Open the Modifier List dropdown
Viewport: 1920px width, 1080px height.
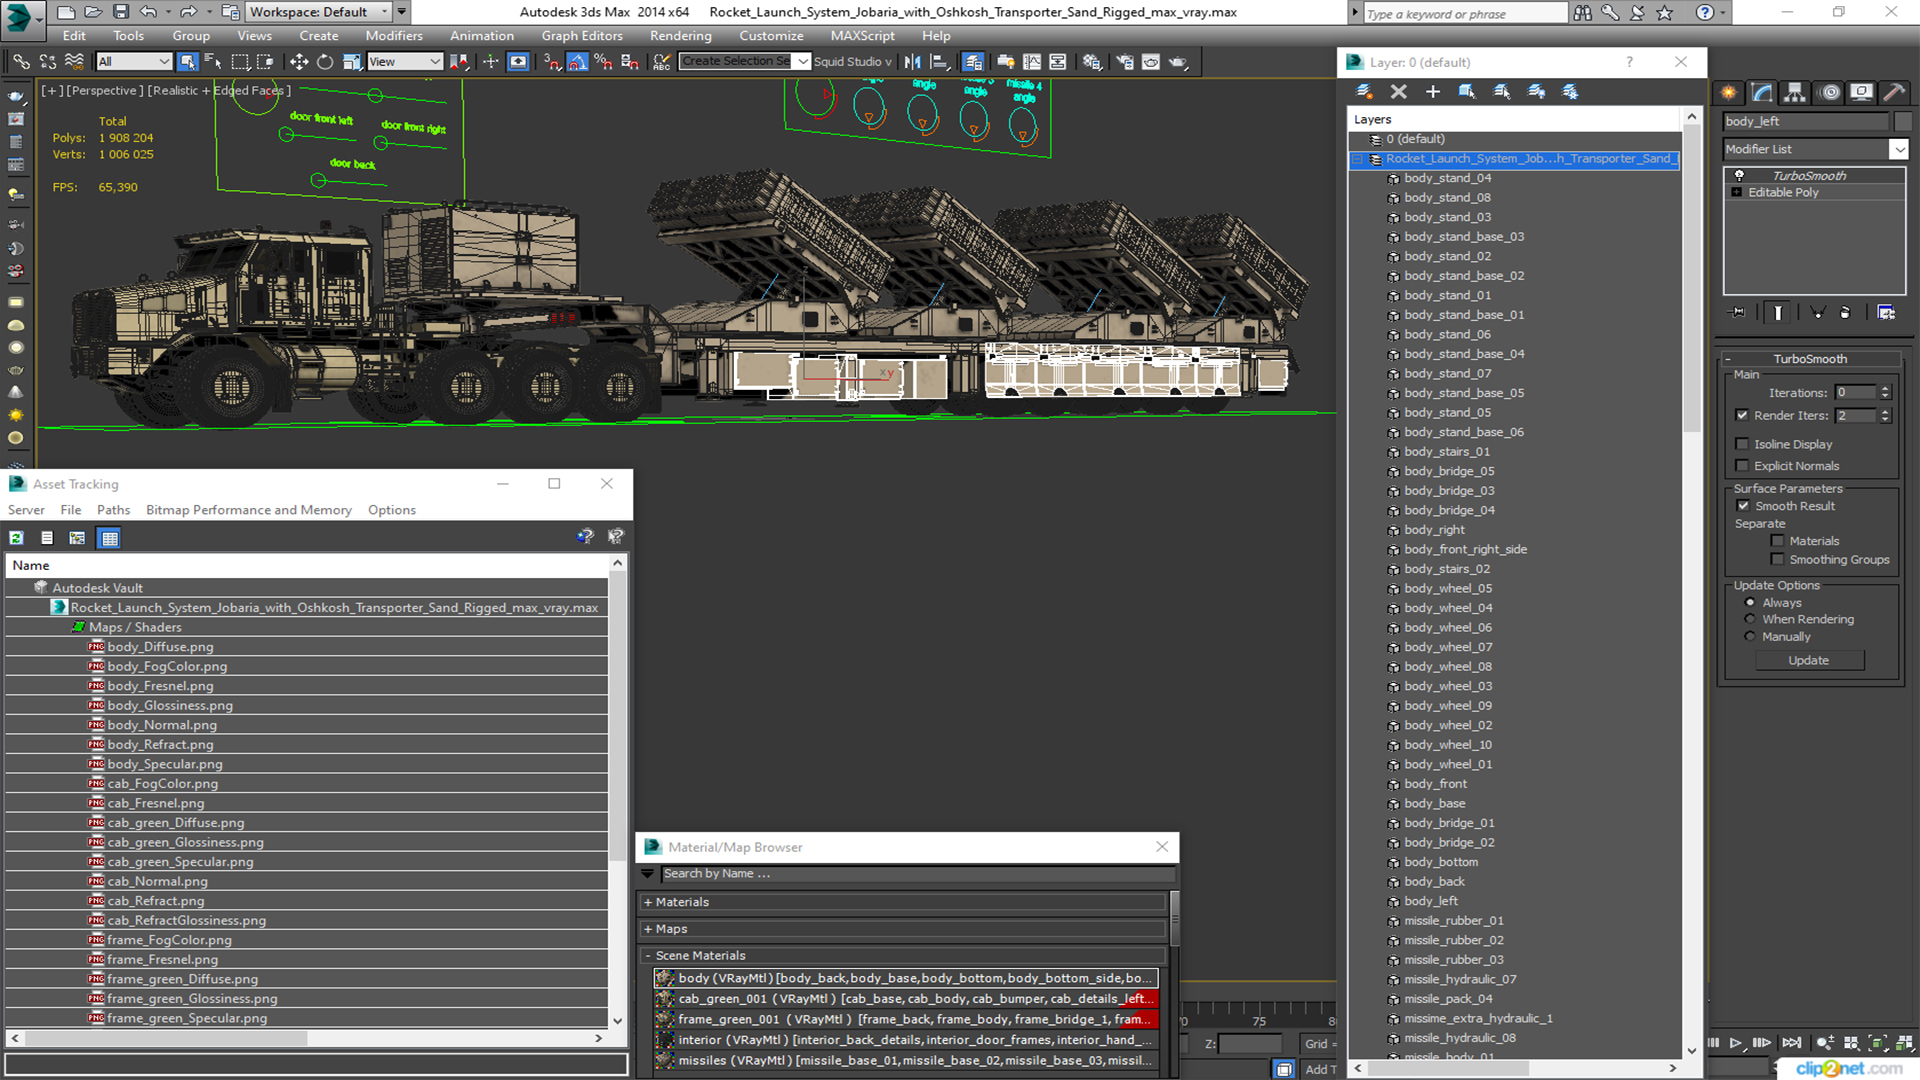1898,149
